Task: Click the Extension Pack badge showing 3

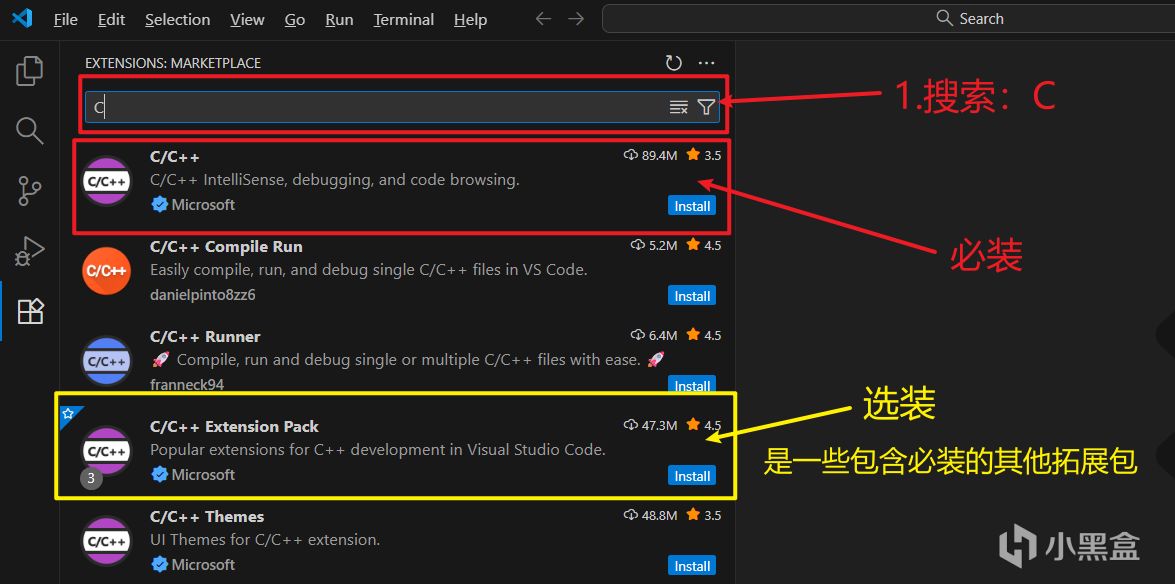Action: 91,478
